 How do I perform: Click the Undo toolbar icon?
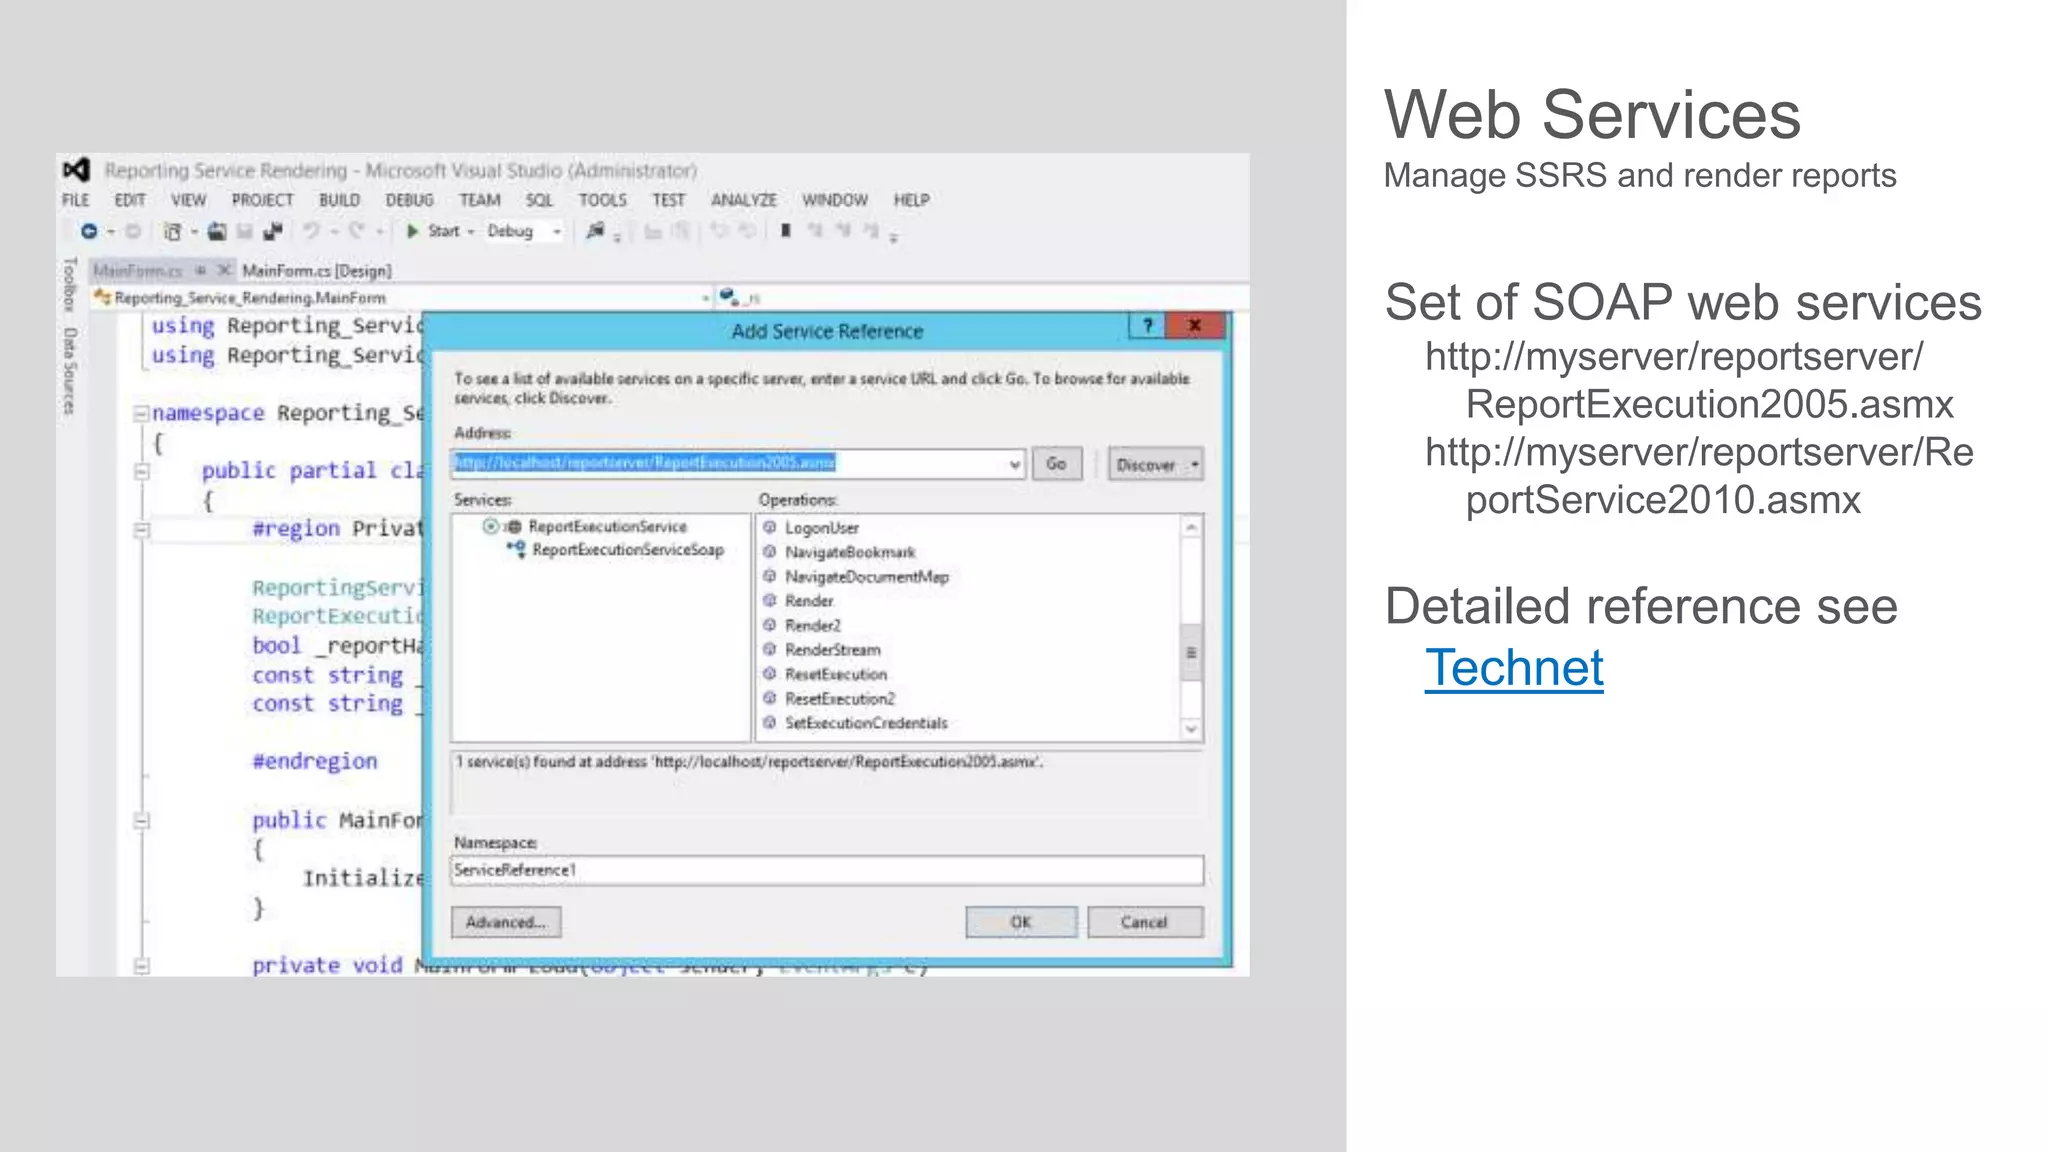tap(311, 231)
